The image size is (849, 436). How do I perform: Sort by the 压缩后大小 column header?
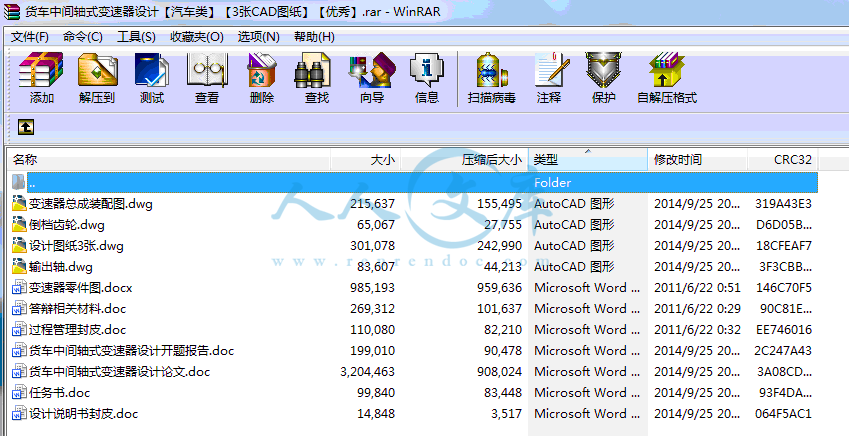click(464, 159)
